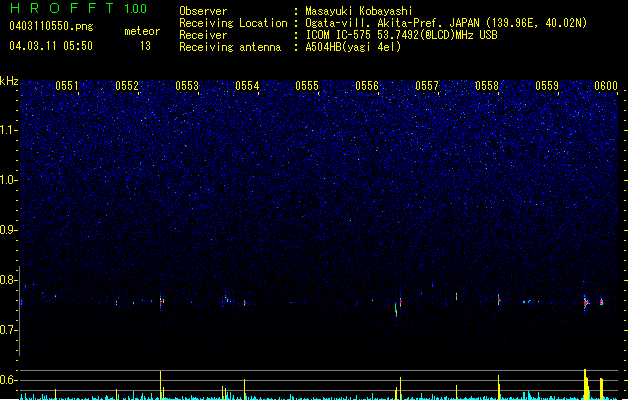Click the meteor count value 13
The image size is (629, 400).
tap(145, 46)
